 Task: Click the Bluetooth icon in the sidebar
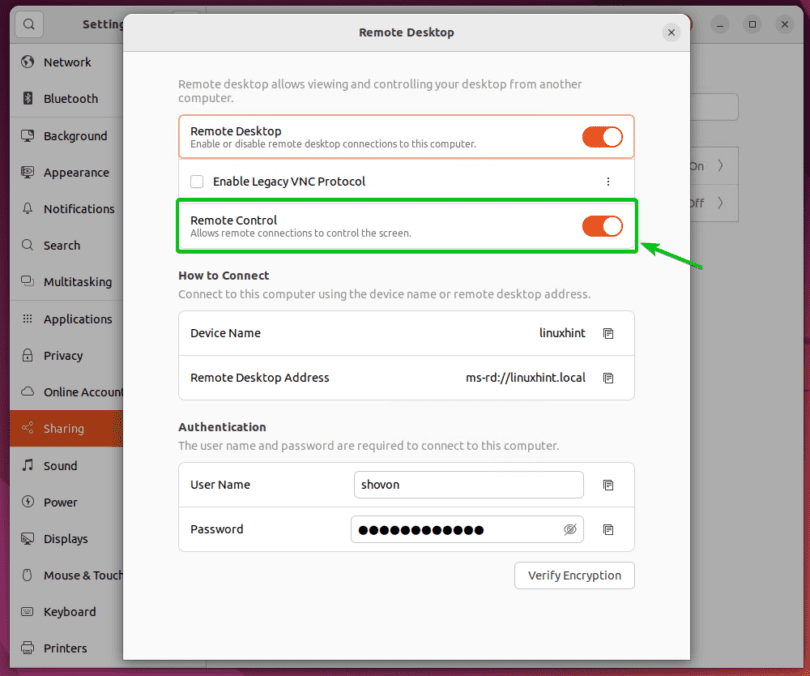(28, 99)
